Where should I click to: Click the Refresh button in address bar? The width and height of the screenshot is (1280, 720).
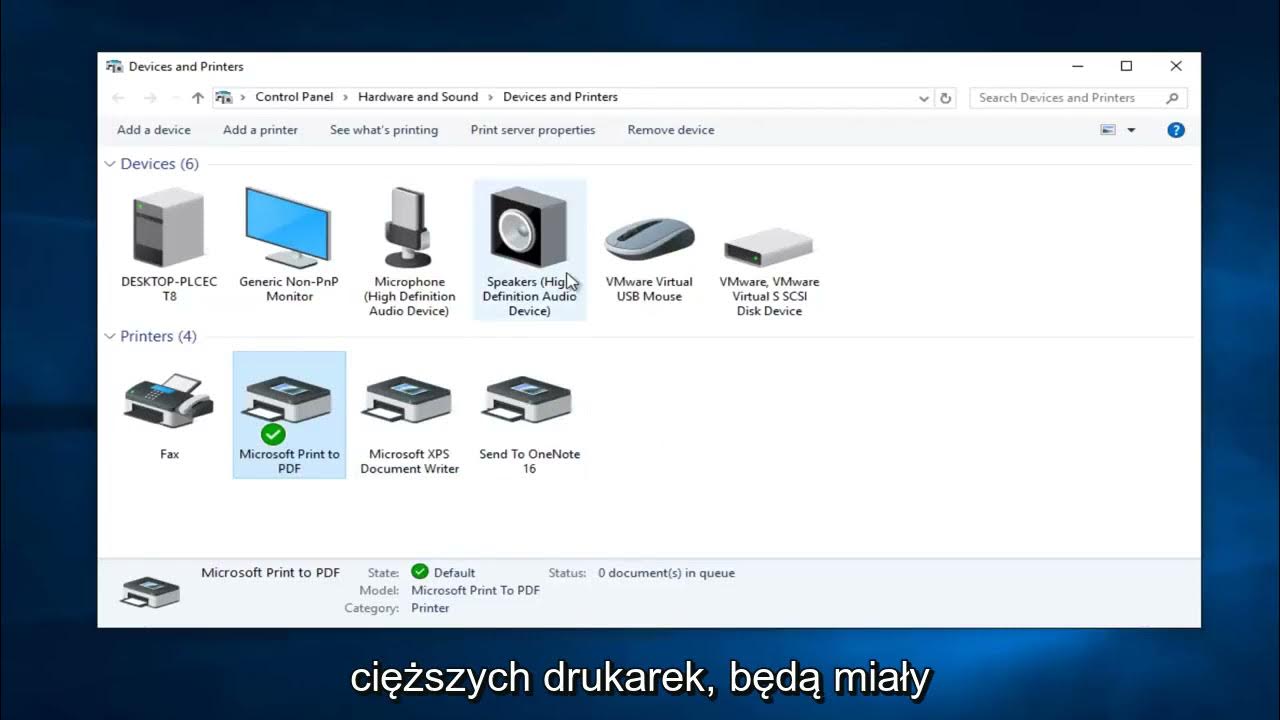click(x=946, y=98)
